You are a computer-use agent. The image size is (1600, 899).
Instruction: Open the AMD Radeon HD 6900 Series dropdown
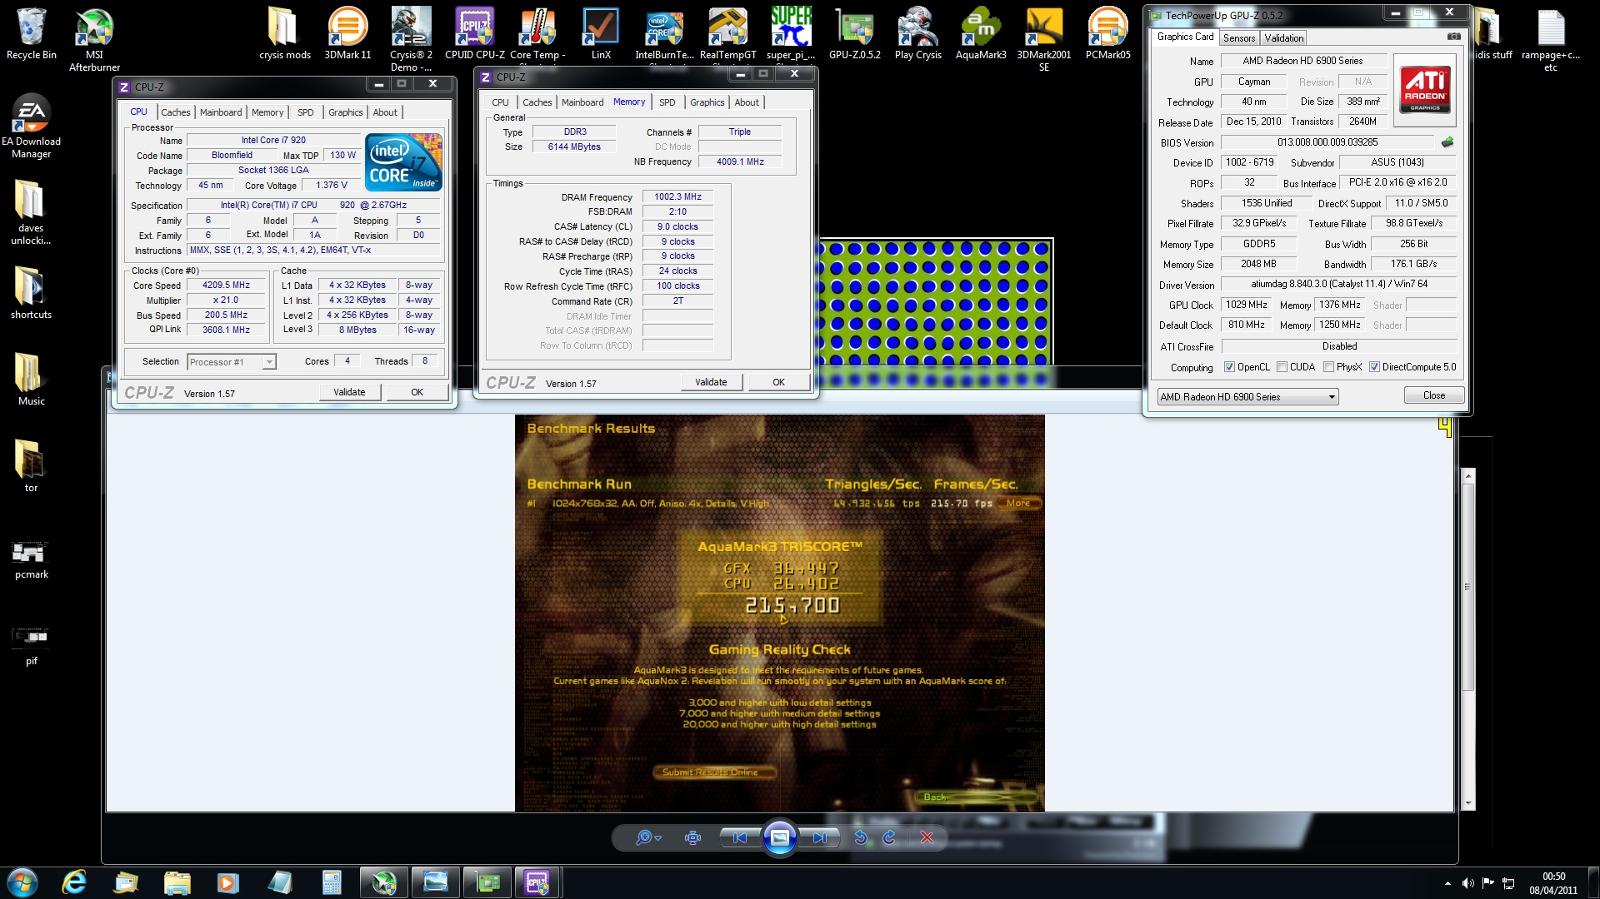pyautogui.click(x=1247, y=397)
